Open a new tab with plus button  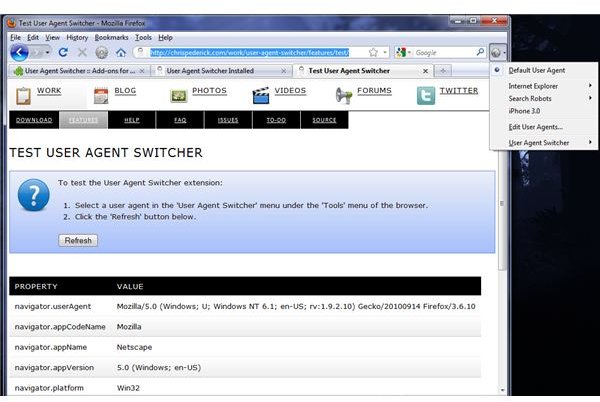[x=443, y=71]
